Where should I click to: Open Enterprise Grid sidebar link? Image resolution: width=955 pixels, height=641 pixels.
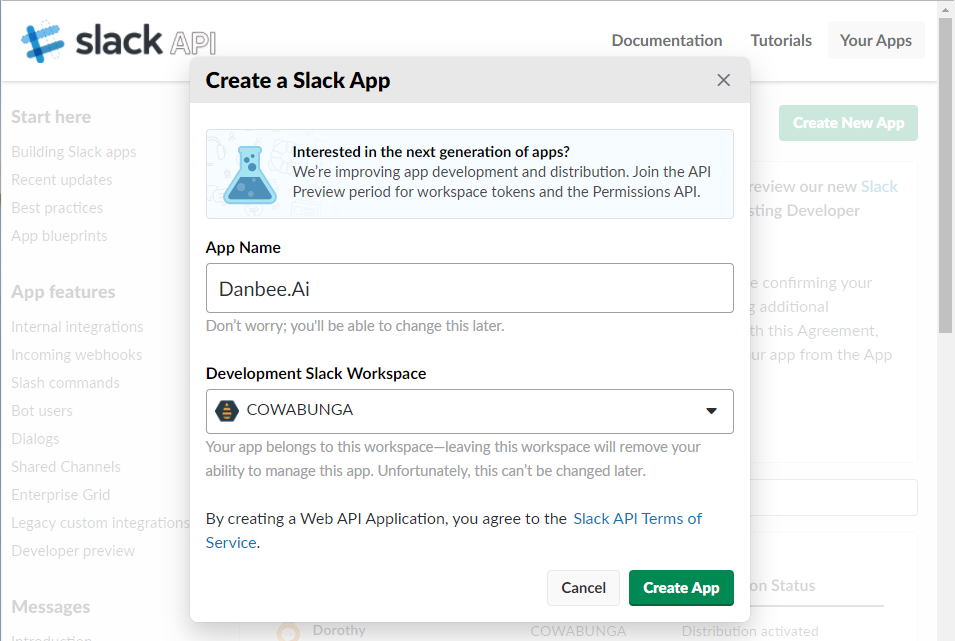pyautogui.click(x=61, y=495)
